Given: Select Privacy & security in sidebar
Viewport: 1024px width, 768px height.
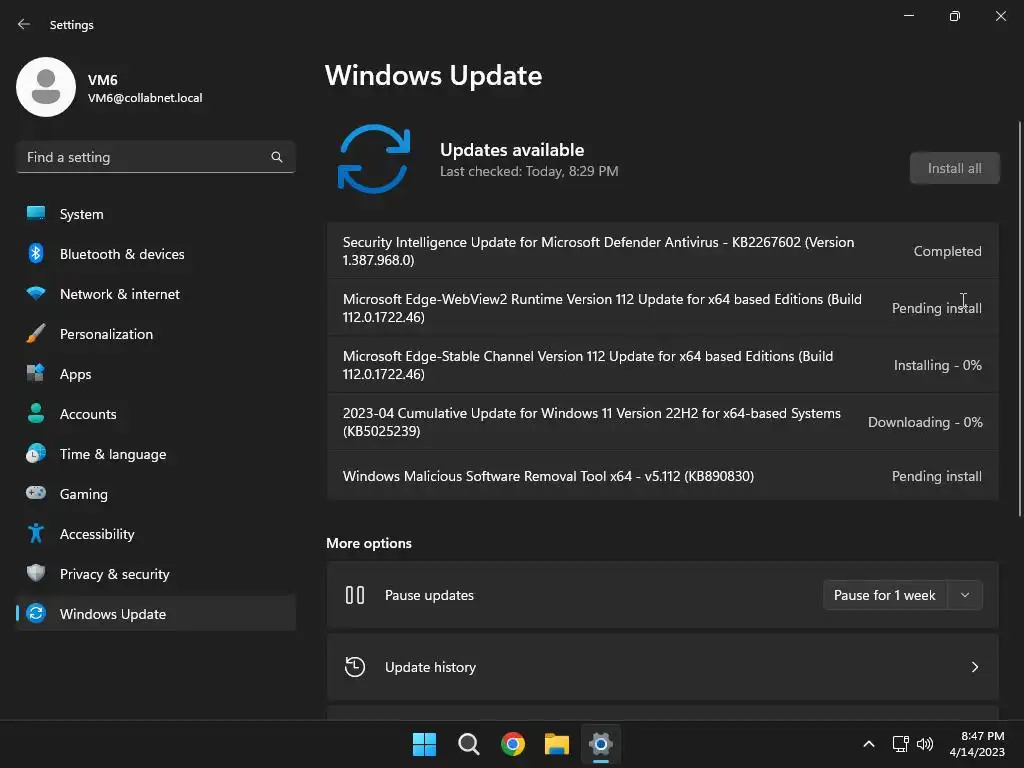Looking at the screenshot, I should pos(155,573).
